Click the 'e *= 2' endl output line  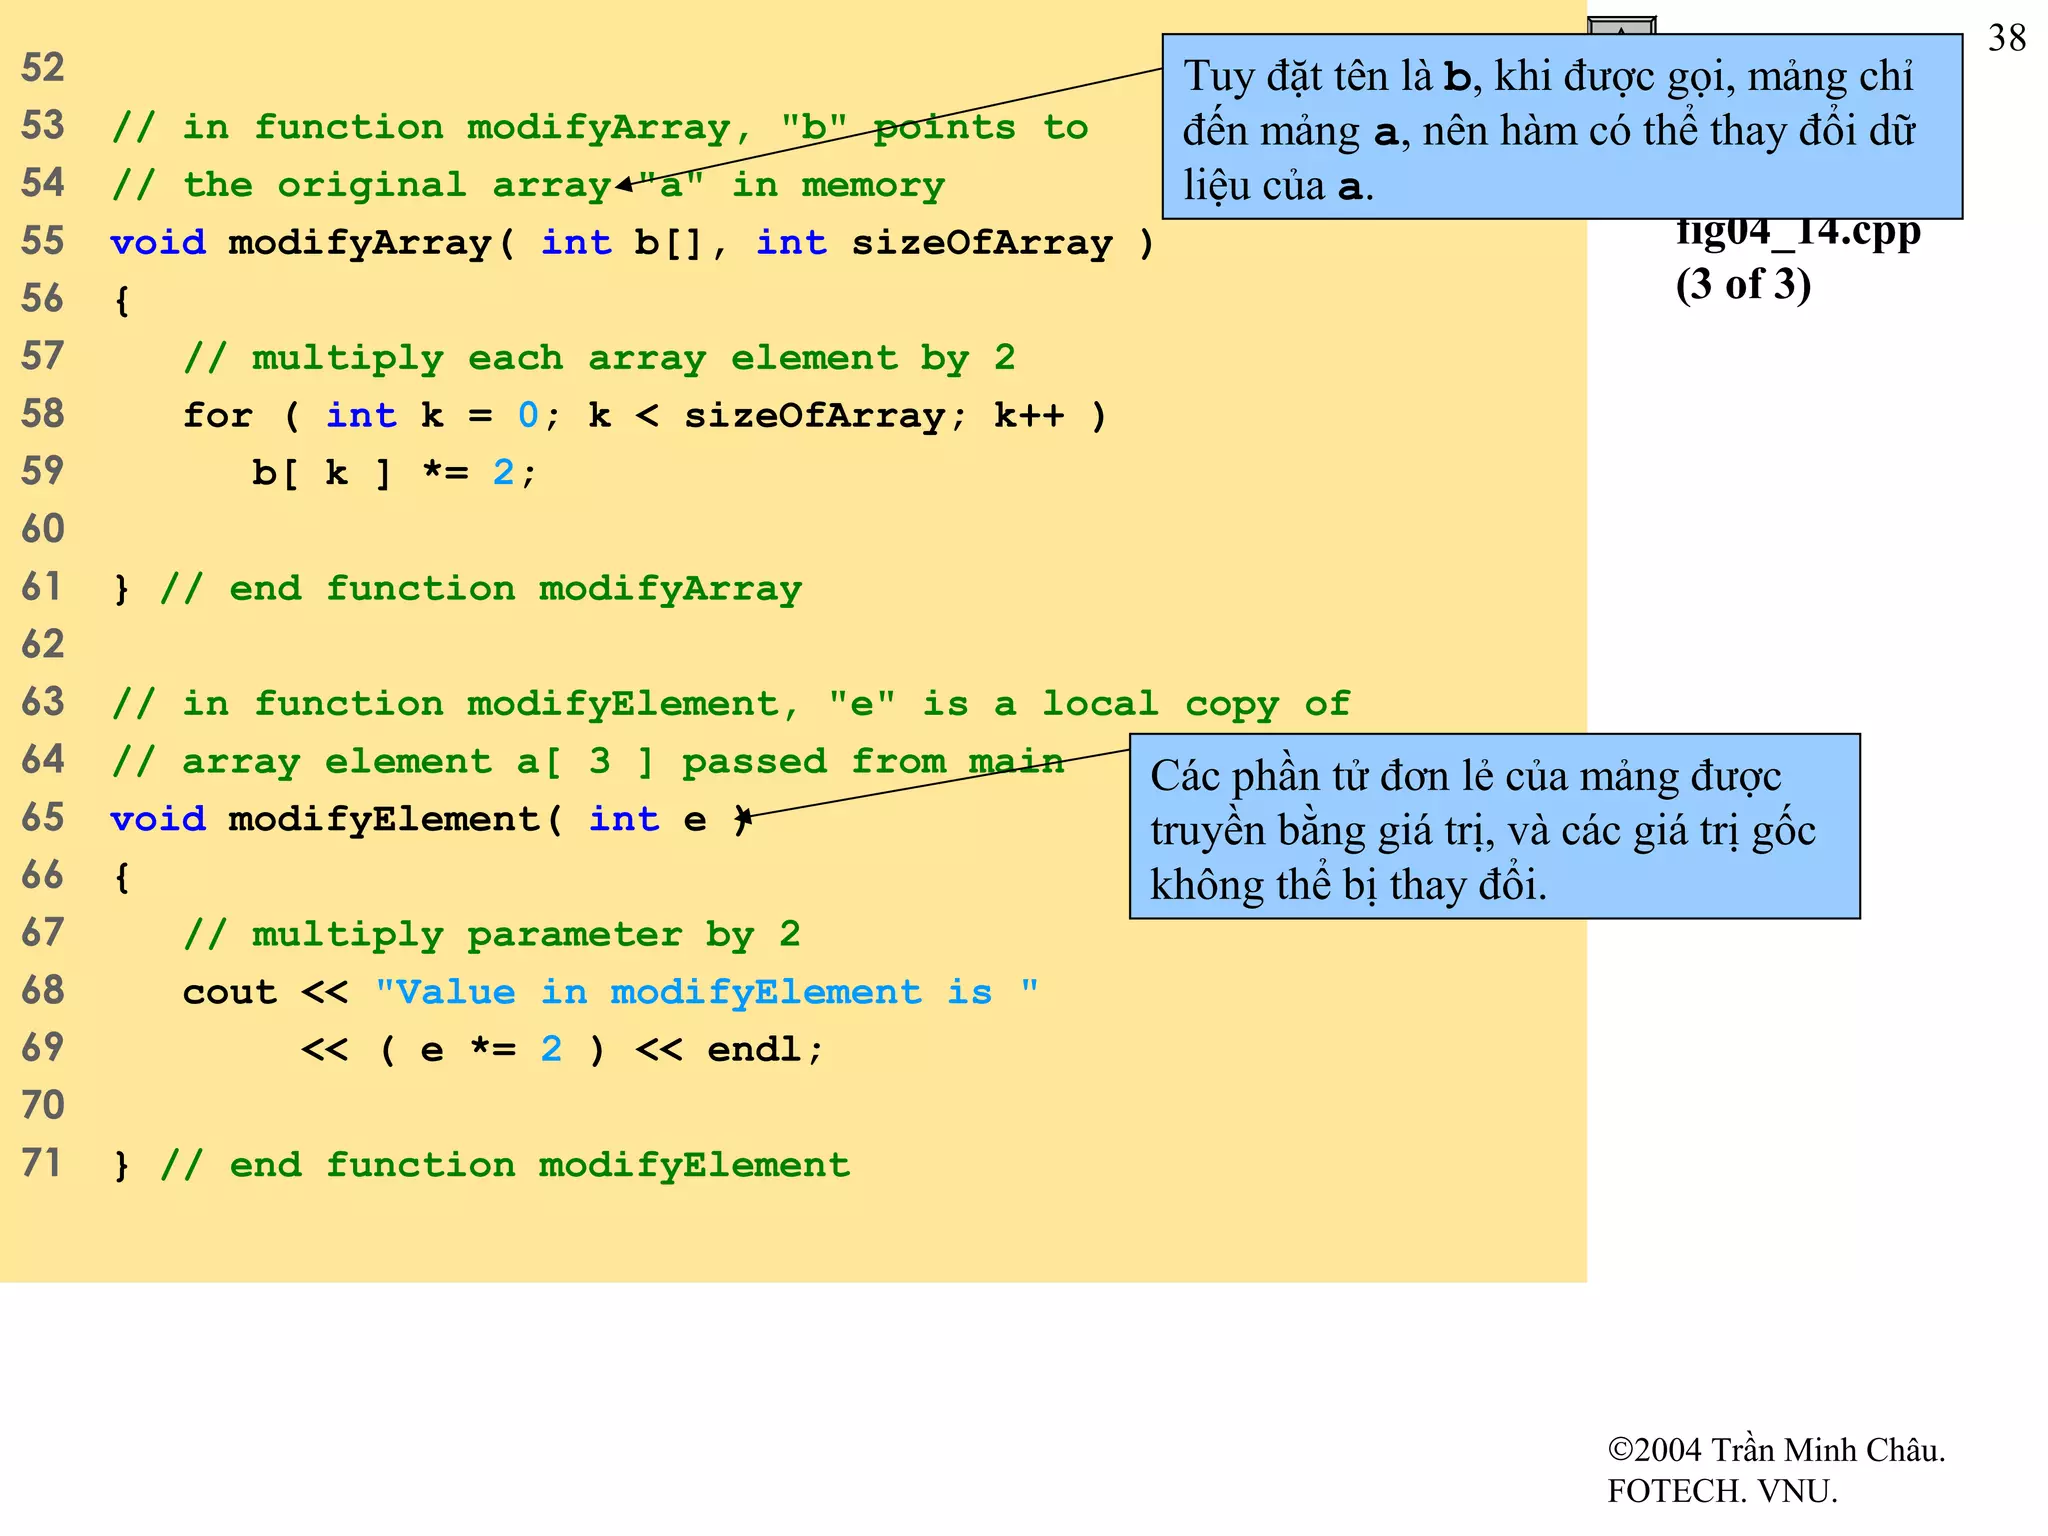click(562, 1050)
